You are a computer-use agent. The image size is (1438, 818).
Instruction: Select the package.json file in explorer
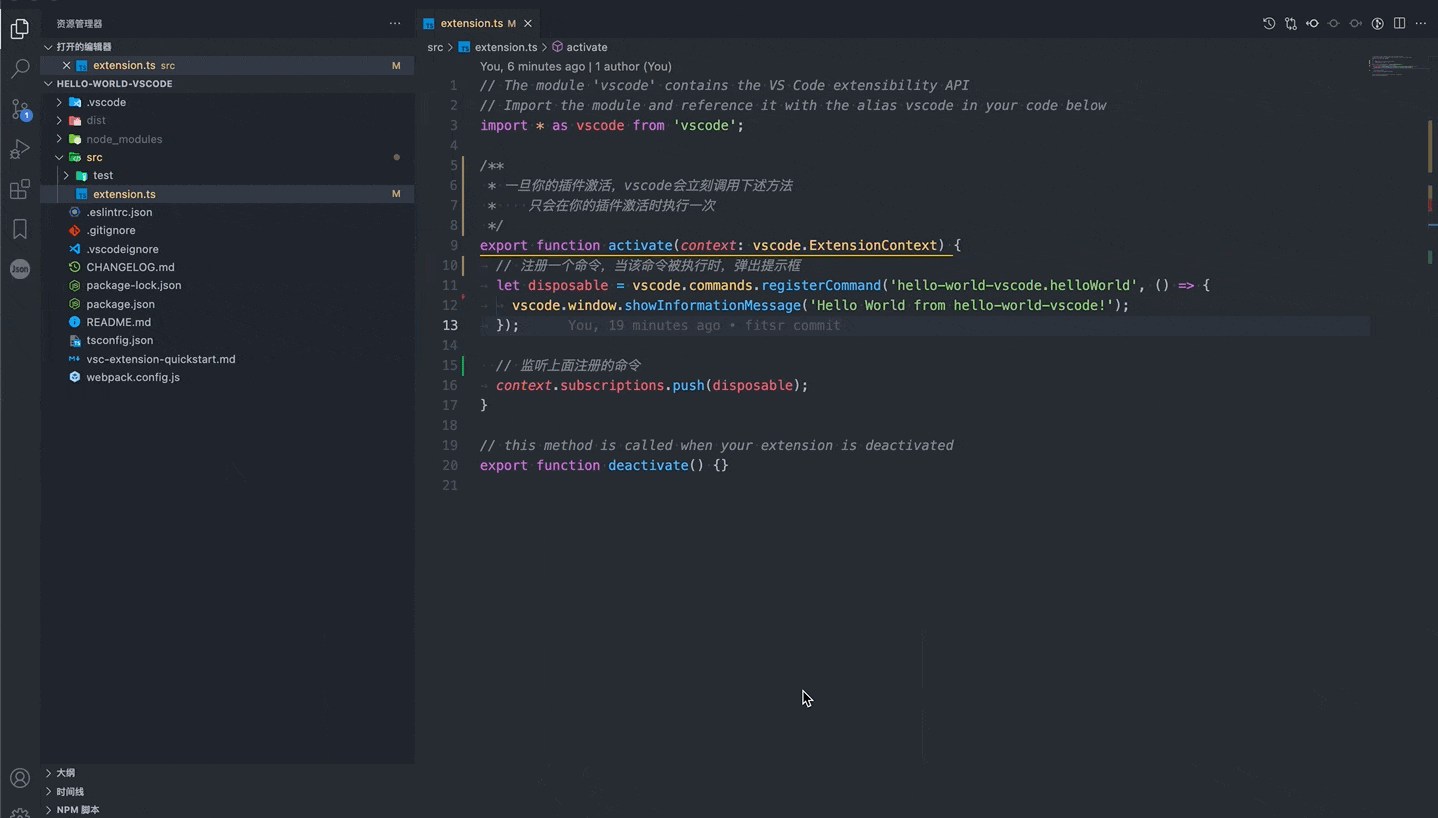[x=120, y=304]
